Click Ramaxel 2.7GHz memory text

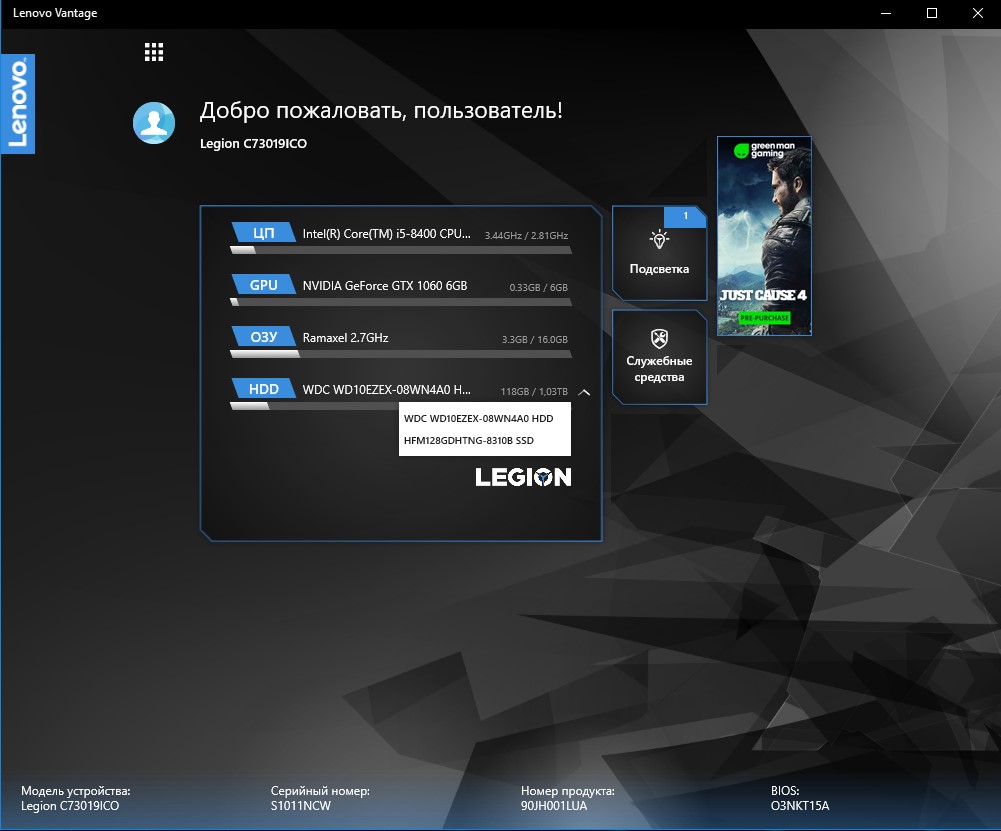click(345, 338)
